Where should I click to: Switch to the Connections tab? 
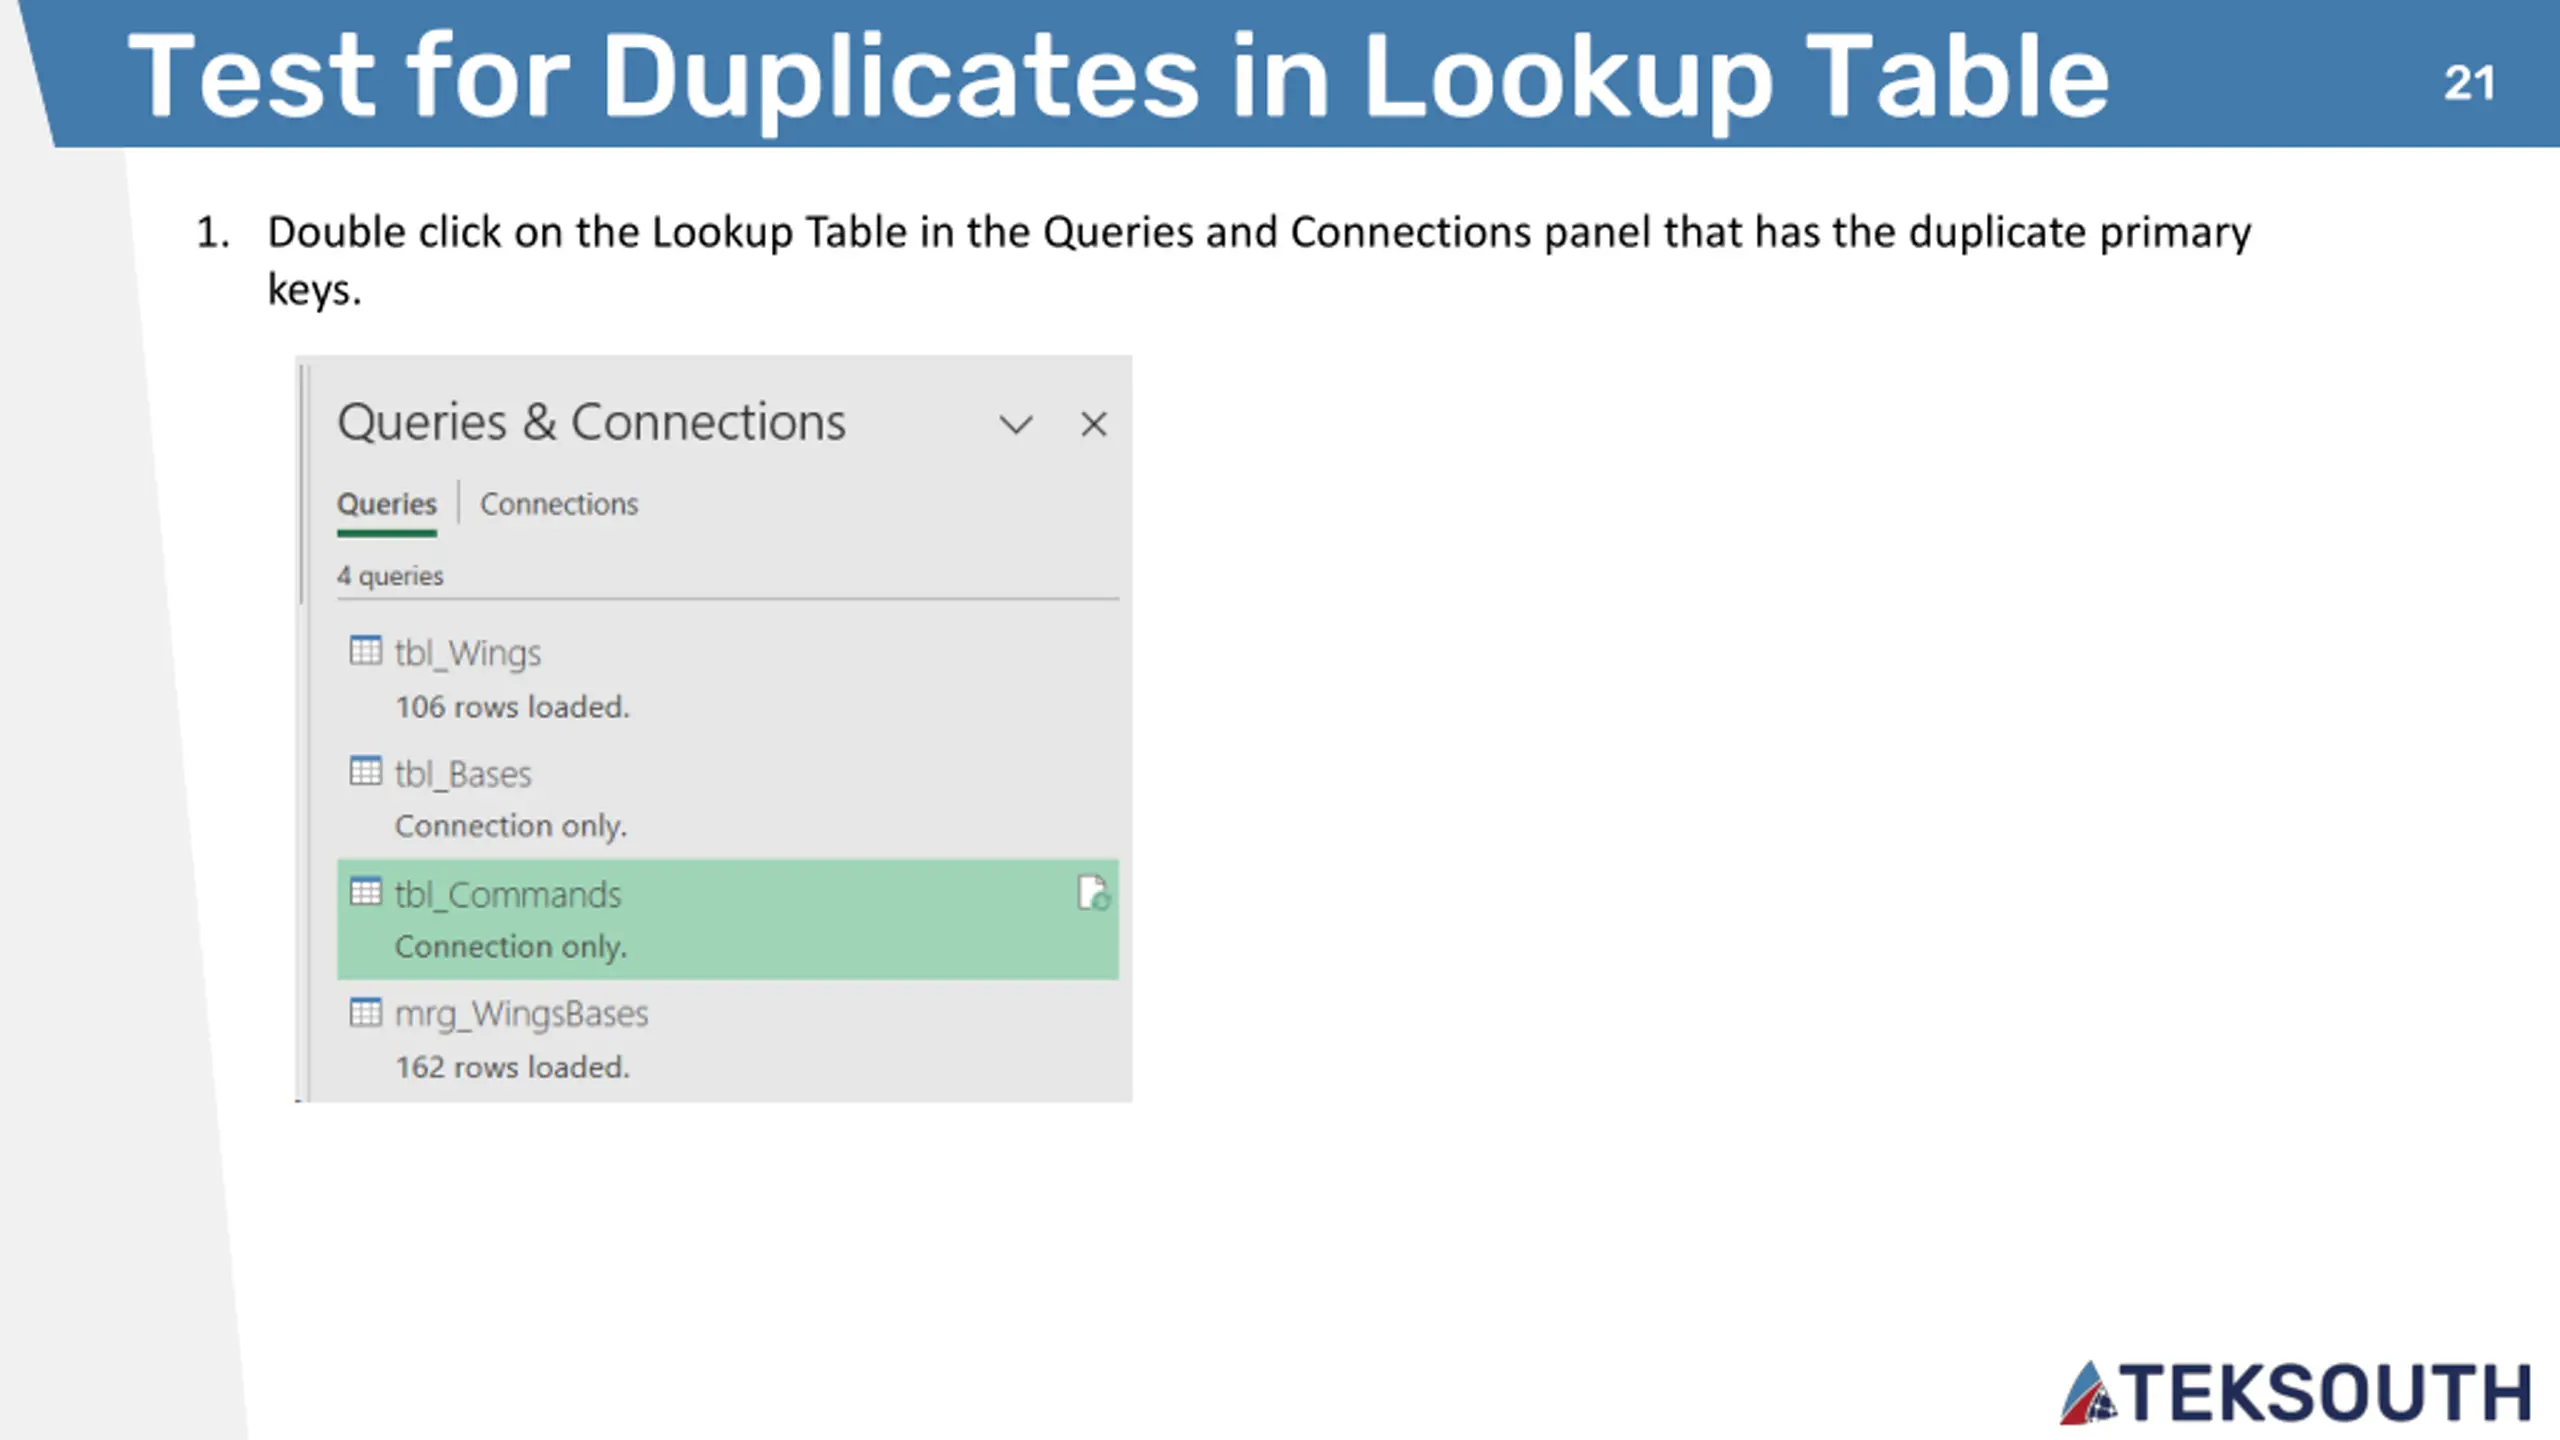[x=559, y=504]
